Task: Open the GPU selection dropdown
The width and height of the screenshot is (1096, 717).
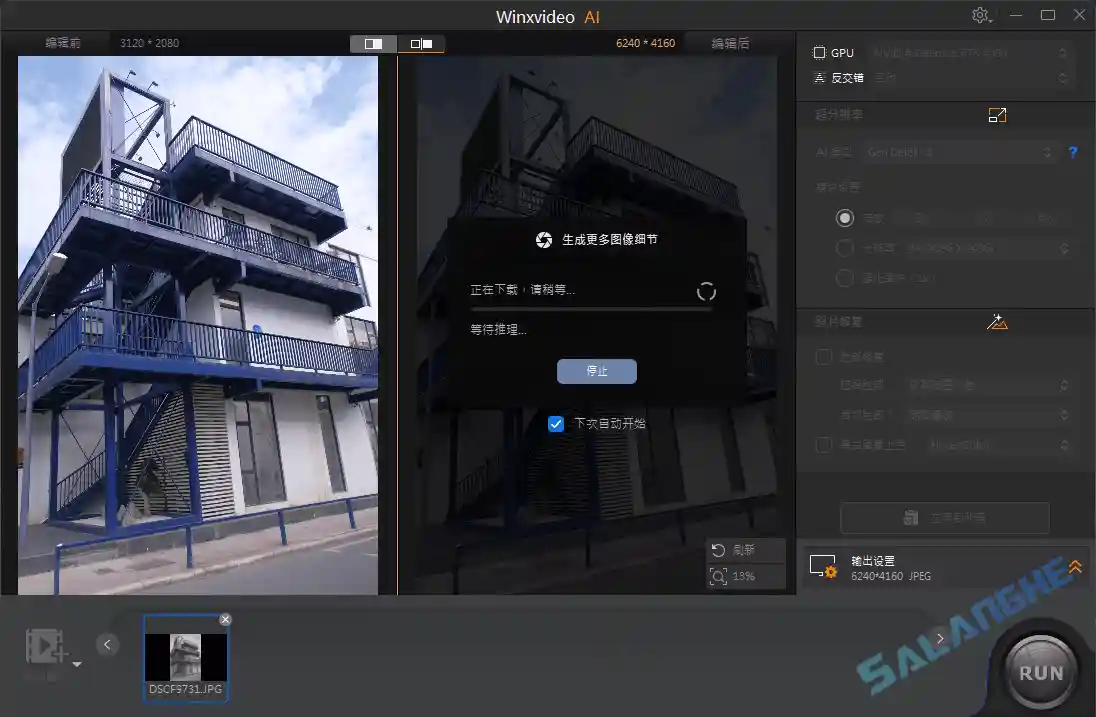Action: point(1063,52)
